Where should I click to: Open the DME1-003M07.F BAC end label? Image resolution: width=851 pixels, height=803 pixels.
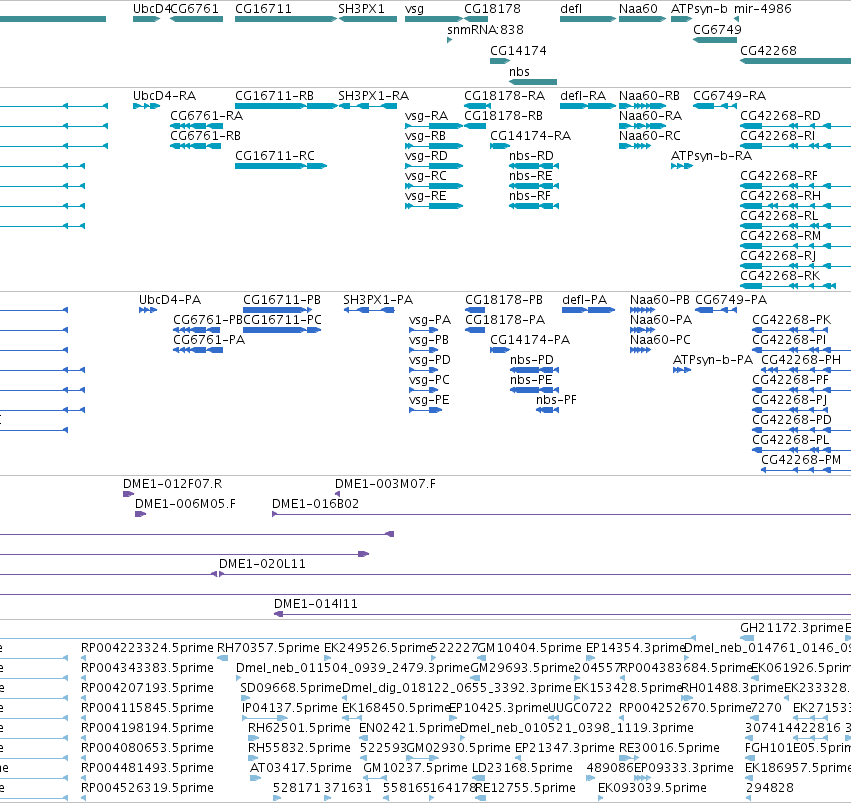(x=385, y=484)
